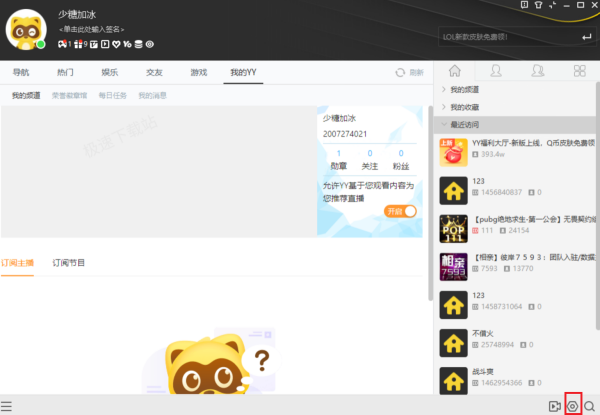The image size is (600, 415).
Task: Click the Y-coin icon under nickname
Action: pos(127,44)
